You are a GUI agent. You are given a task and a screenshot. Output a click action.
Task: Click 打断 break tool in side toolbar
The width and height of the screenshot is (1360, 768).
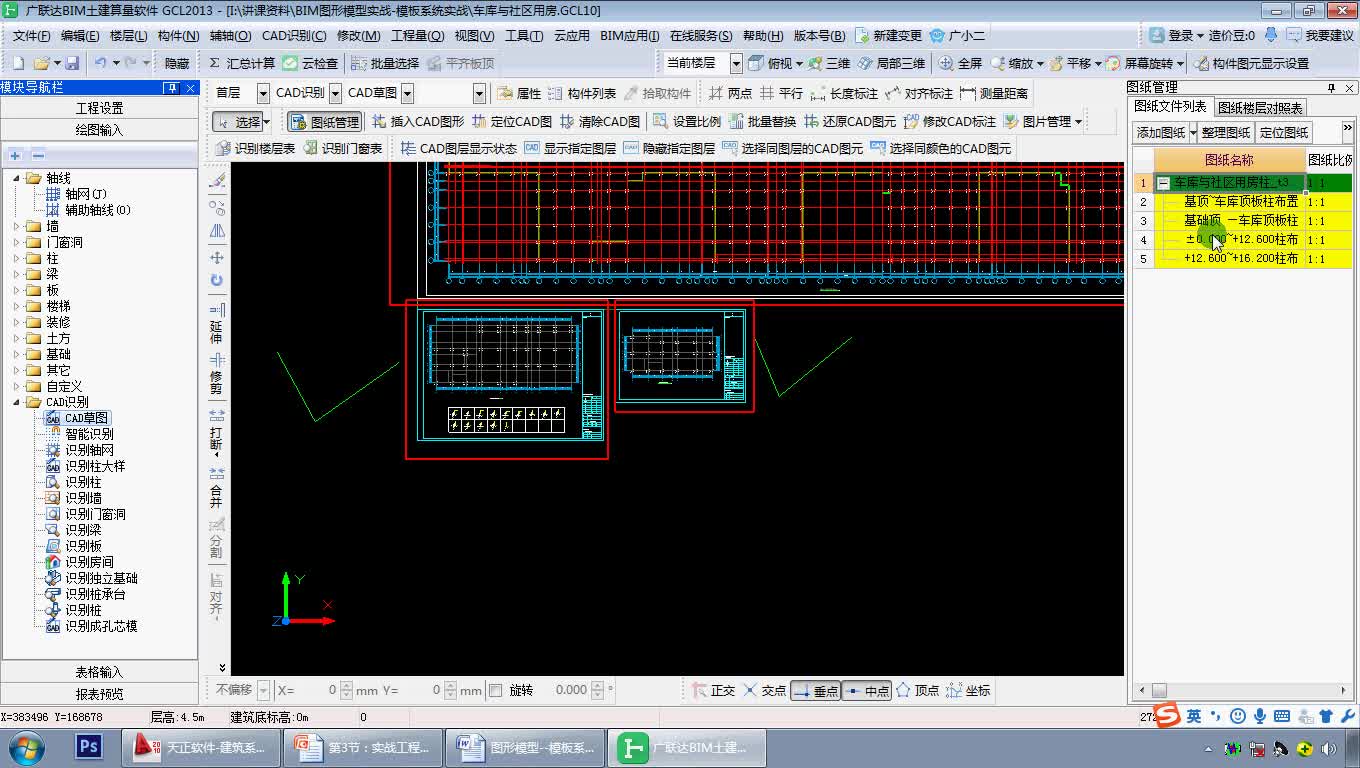216,434
